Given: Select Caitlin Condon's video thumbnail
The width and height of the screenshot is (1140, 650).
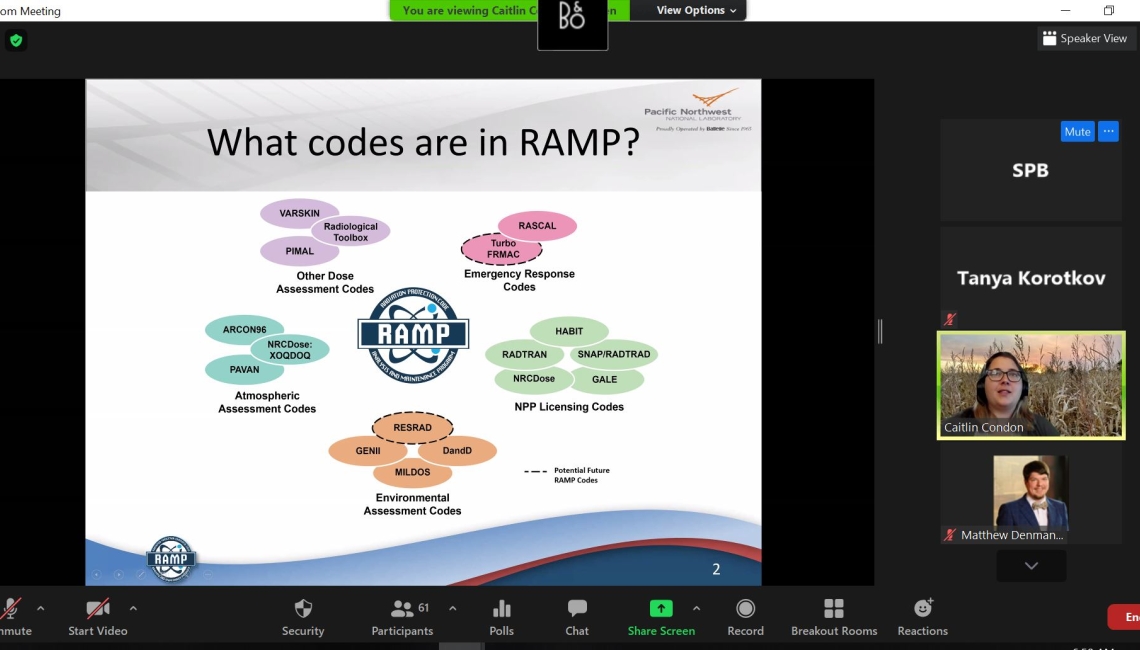Looking at the screenshot, I should 1030,385.
